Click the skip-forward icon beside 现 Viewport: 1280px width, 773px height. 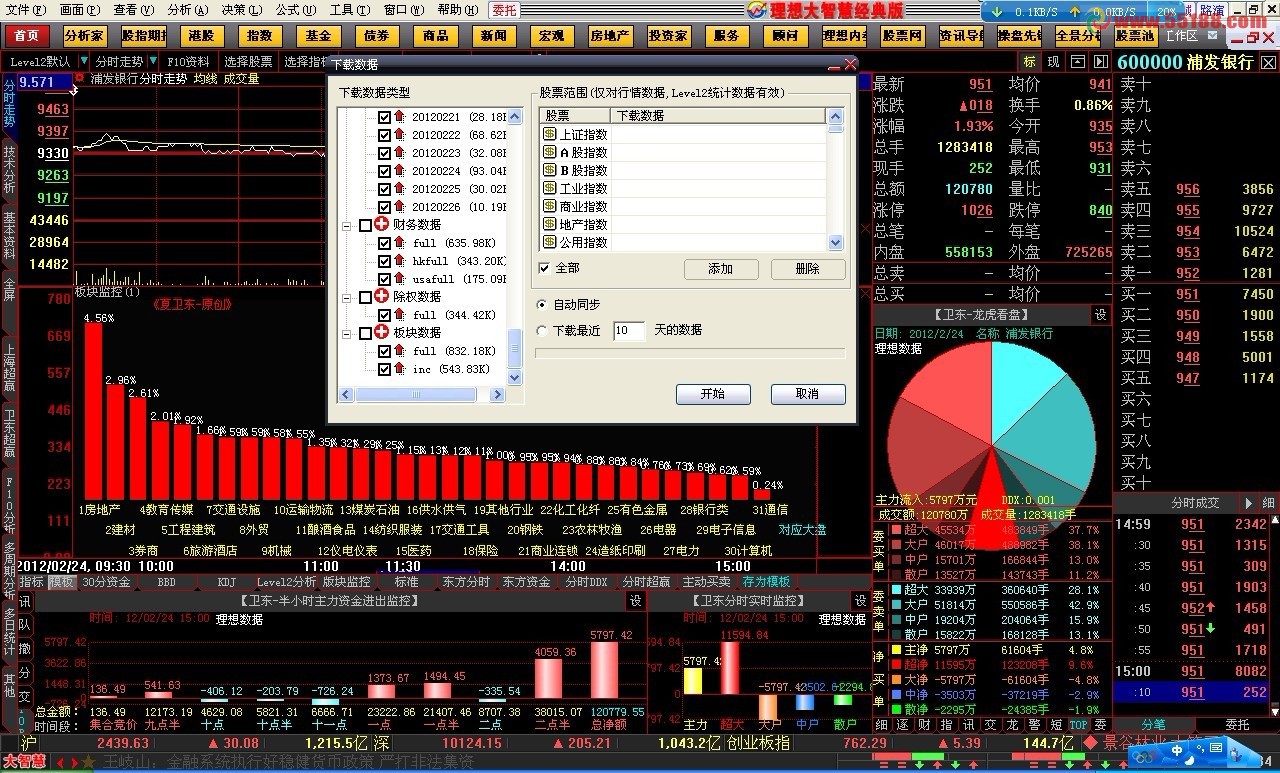[x=1100, y=62]
